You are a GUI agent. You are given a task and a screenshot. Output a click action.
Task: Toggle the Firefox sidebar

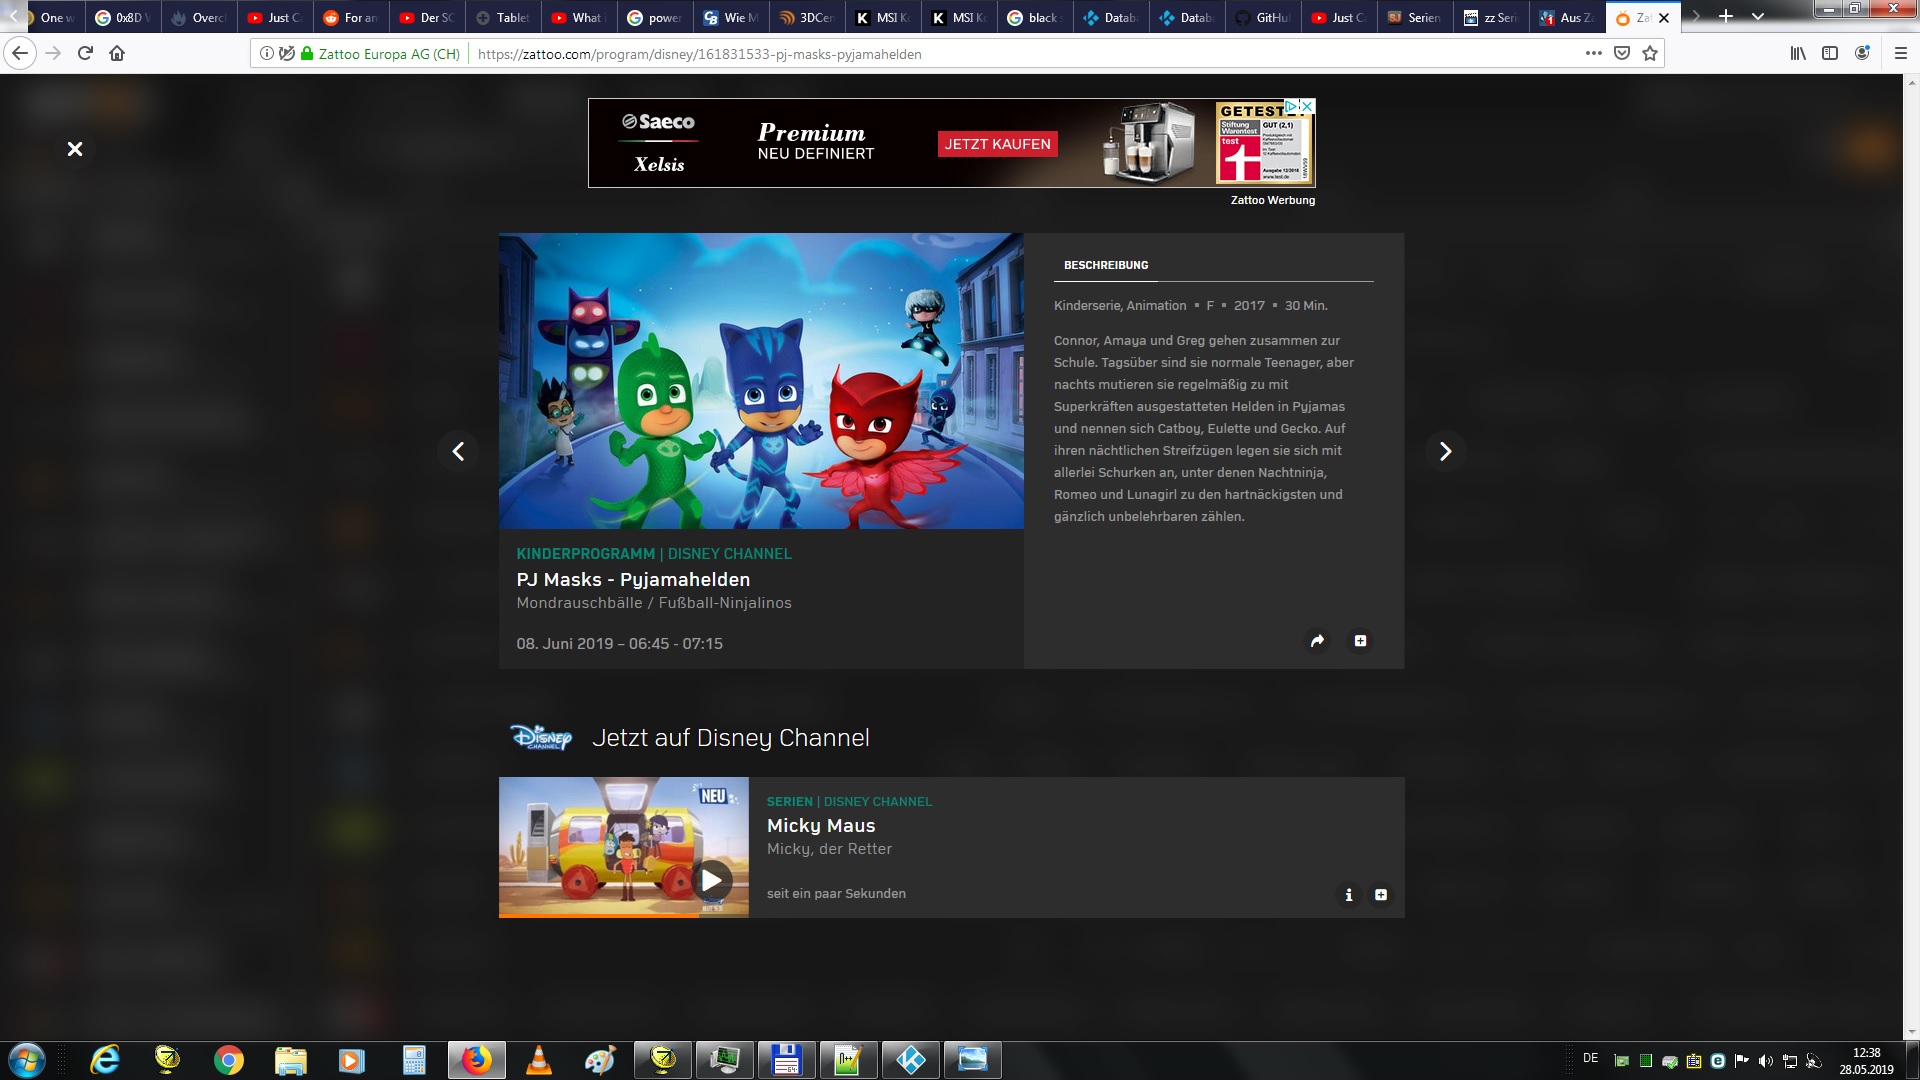click(1830, 54)
